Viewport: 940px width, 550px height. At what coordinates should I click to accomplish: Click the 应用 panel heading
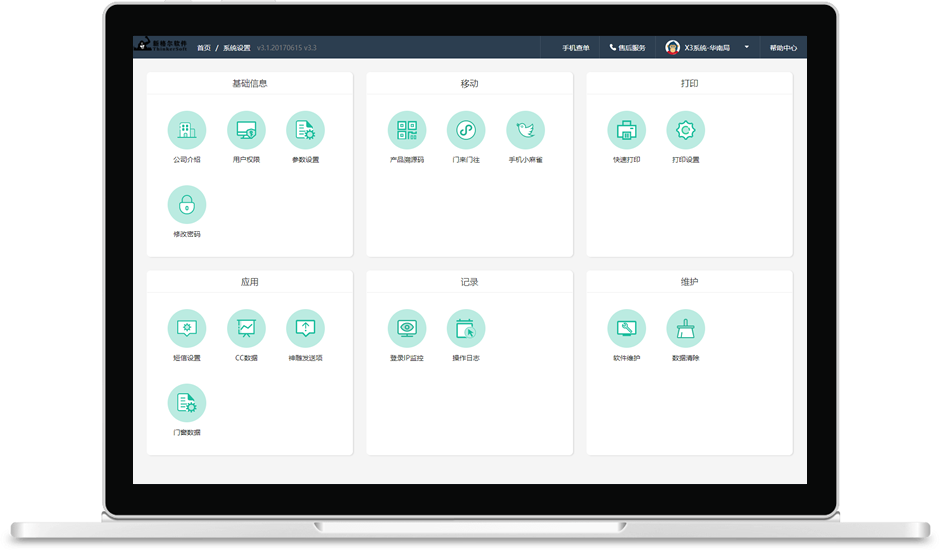[x=249, y=282]
